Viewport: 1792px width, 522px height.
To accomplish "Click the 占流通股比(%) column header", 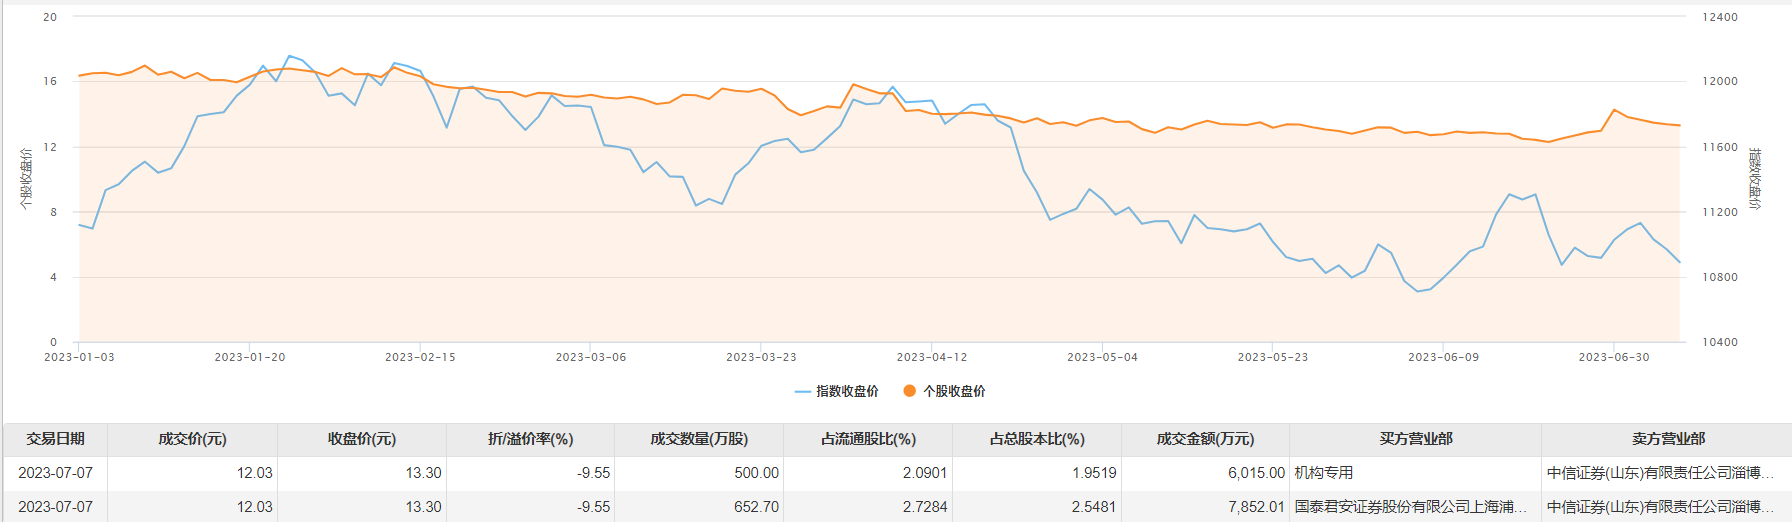I will [x=868, y=439].
